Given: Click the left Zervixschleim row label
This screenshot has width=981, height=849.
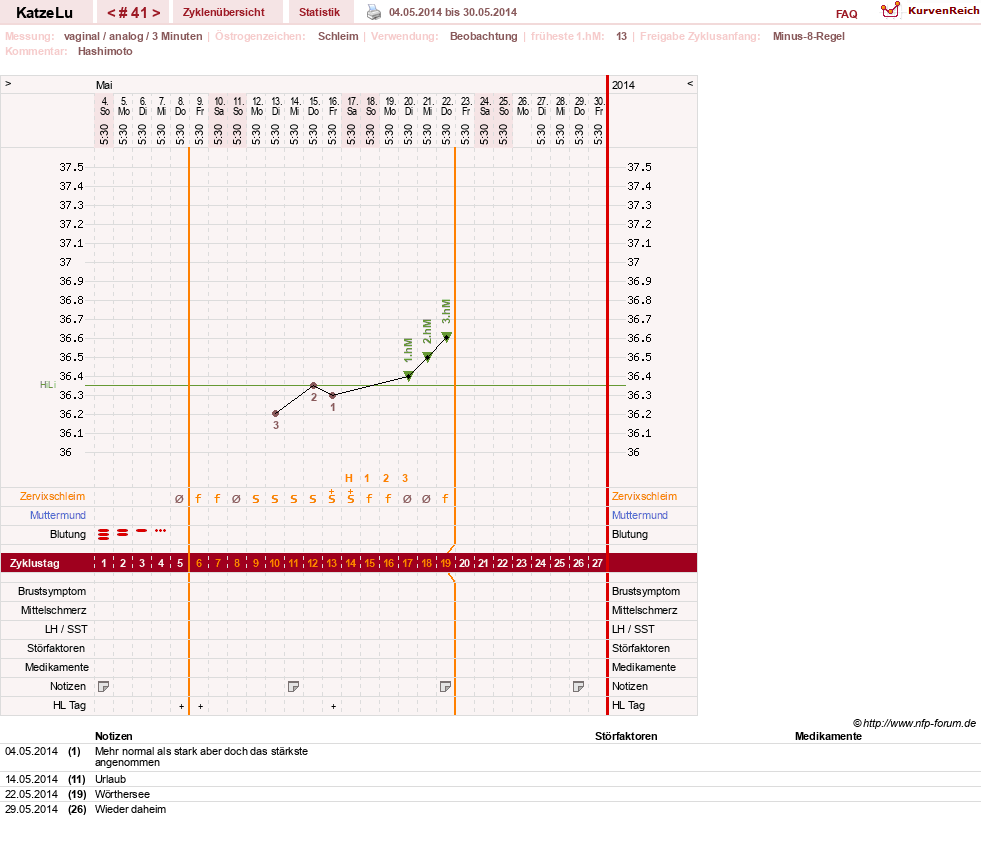Looking at the screenshot, I should [x=53, y=496].
